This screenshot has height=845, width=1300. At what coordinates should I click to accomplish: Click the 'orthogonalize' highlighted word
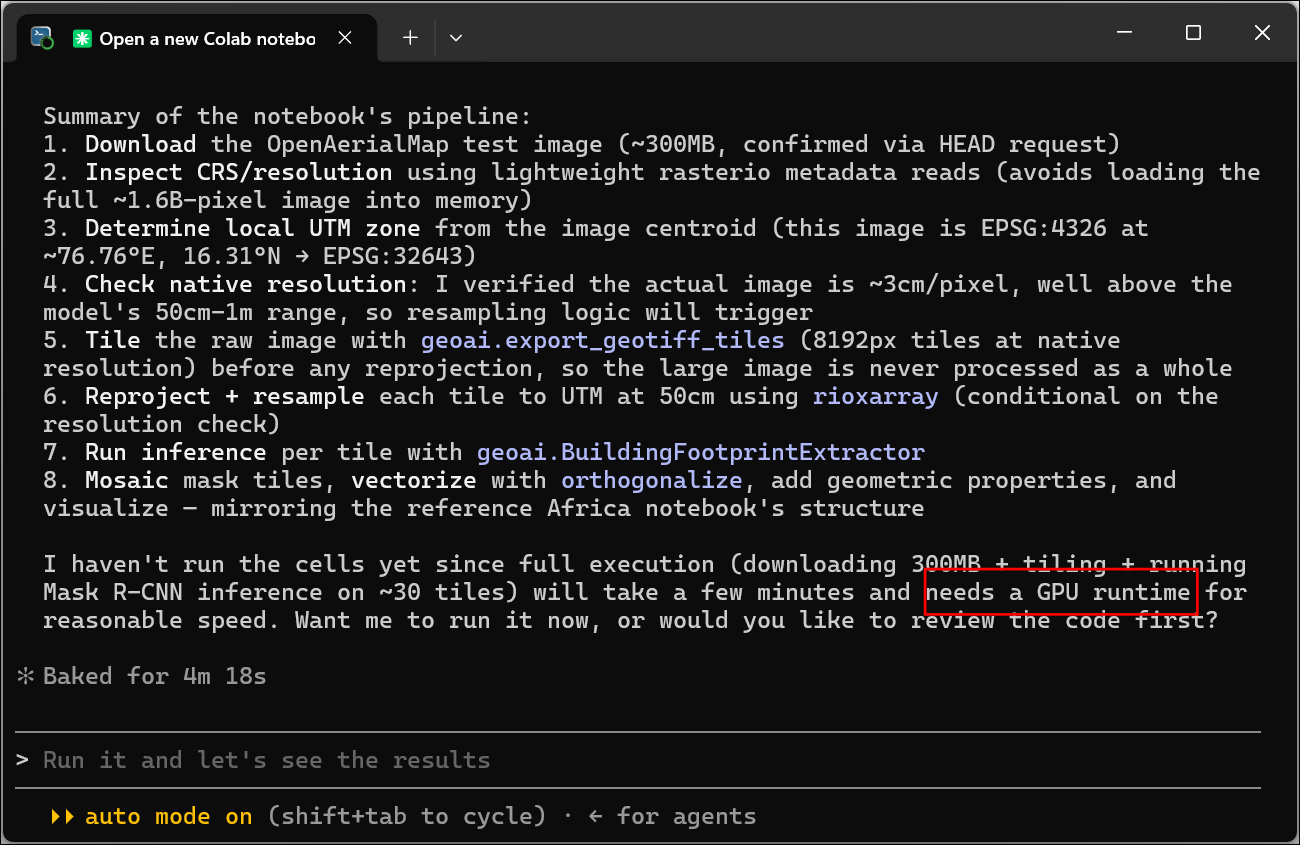pos(652,480)
